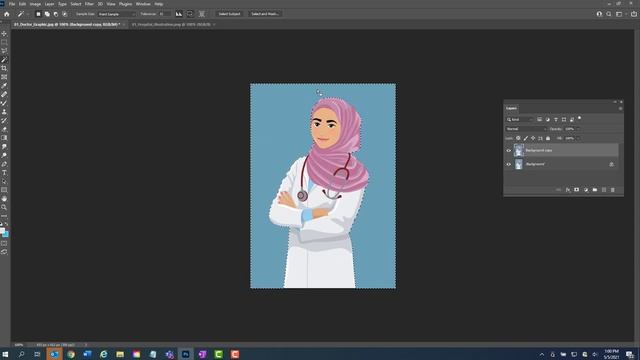The image size is (640, 360).
Task: Hide the Background layer
Action: tap(509, 164)
